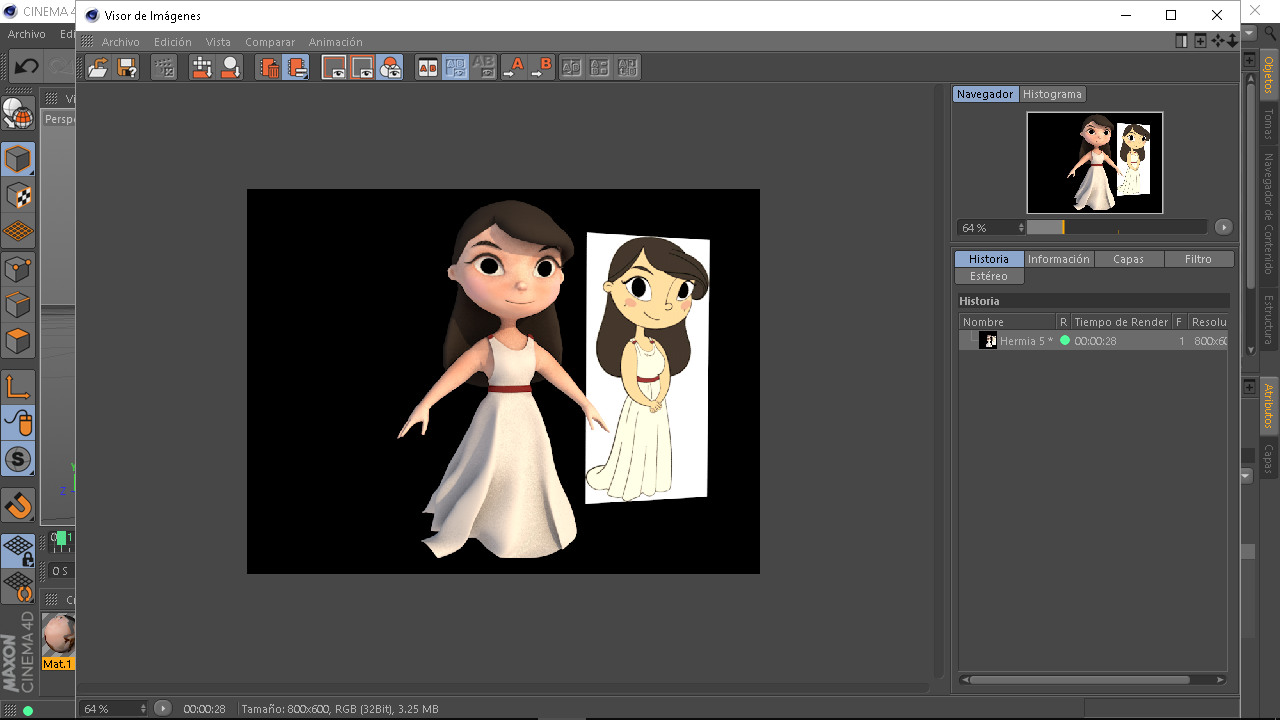Click the Save image as icon
Viewport: 1280px width, 720px height.
127,68
